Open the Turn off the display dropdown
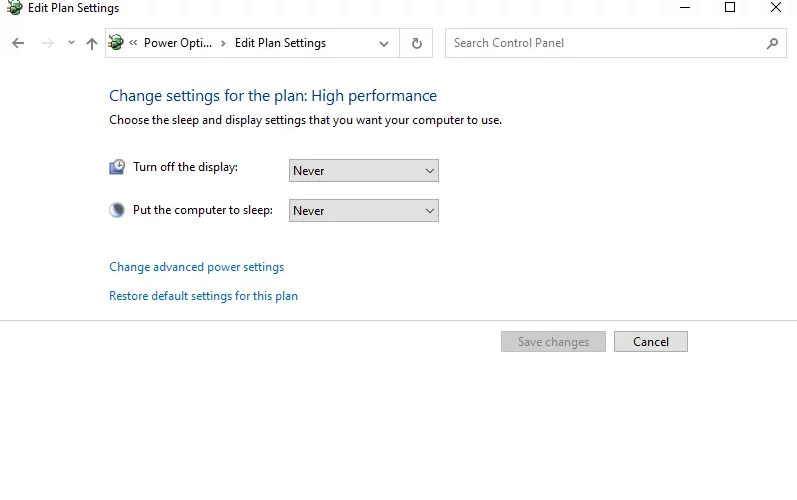Viewport: 797px width, 500px height. click(x=363, y=171)
